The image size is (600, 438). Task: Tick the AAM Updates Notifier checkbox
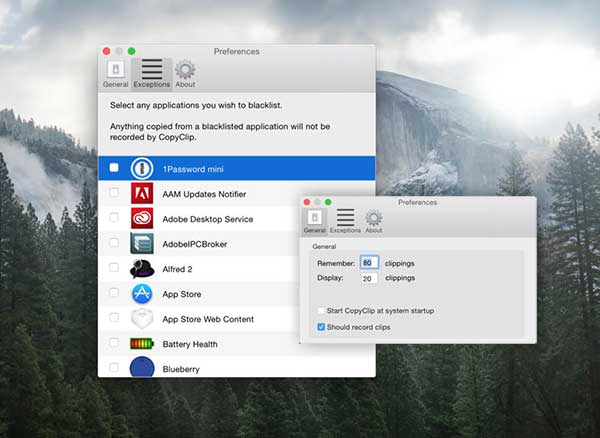click(x=114, y=192)
